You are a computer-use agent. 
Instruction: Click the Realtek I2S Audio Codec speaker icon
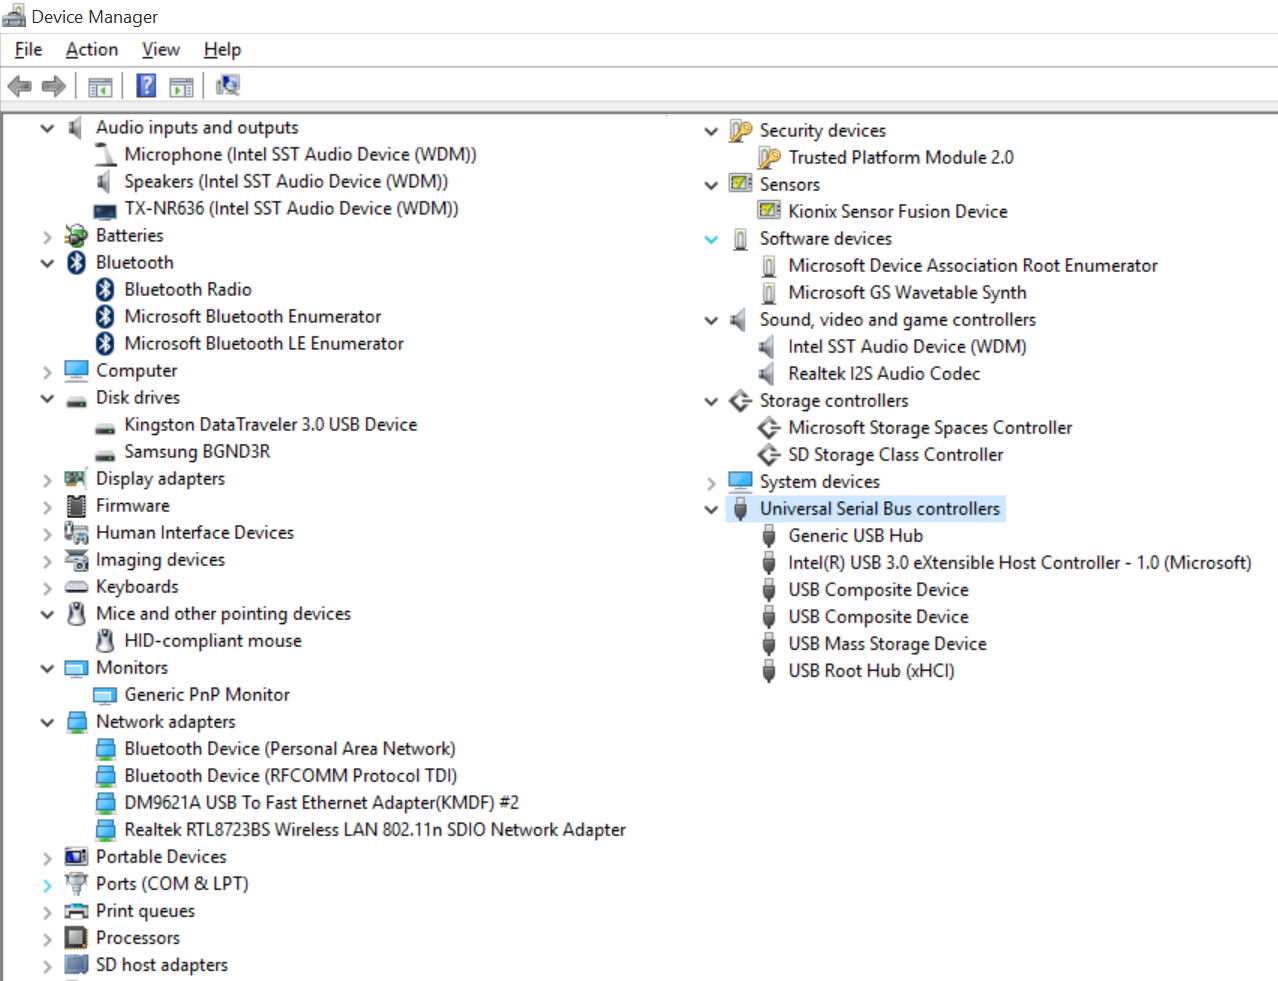click(767, 373)
